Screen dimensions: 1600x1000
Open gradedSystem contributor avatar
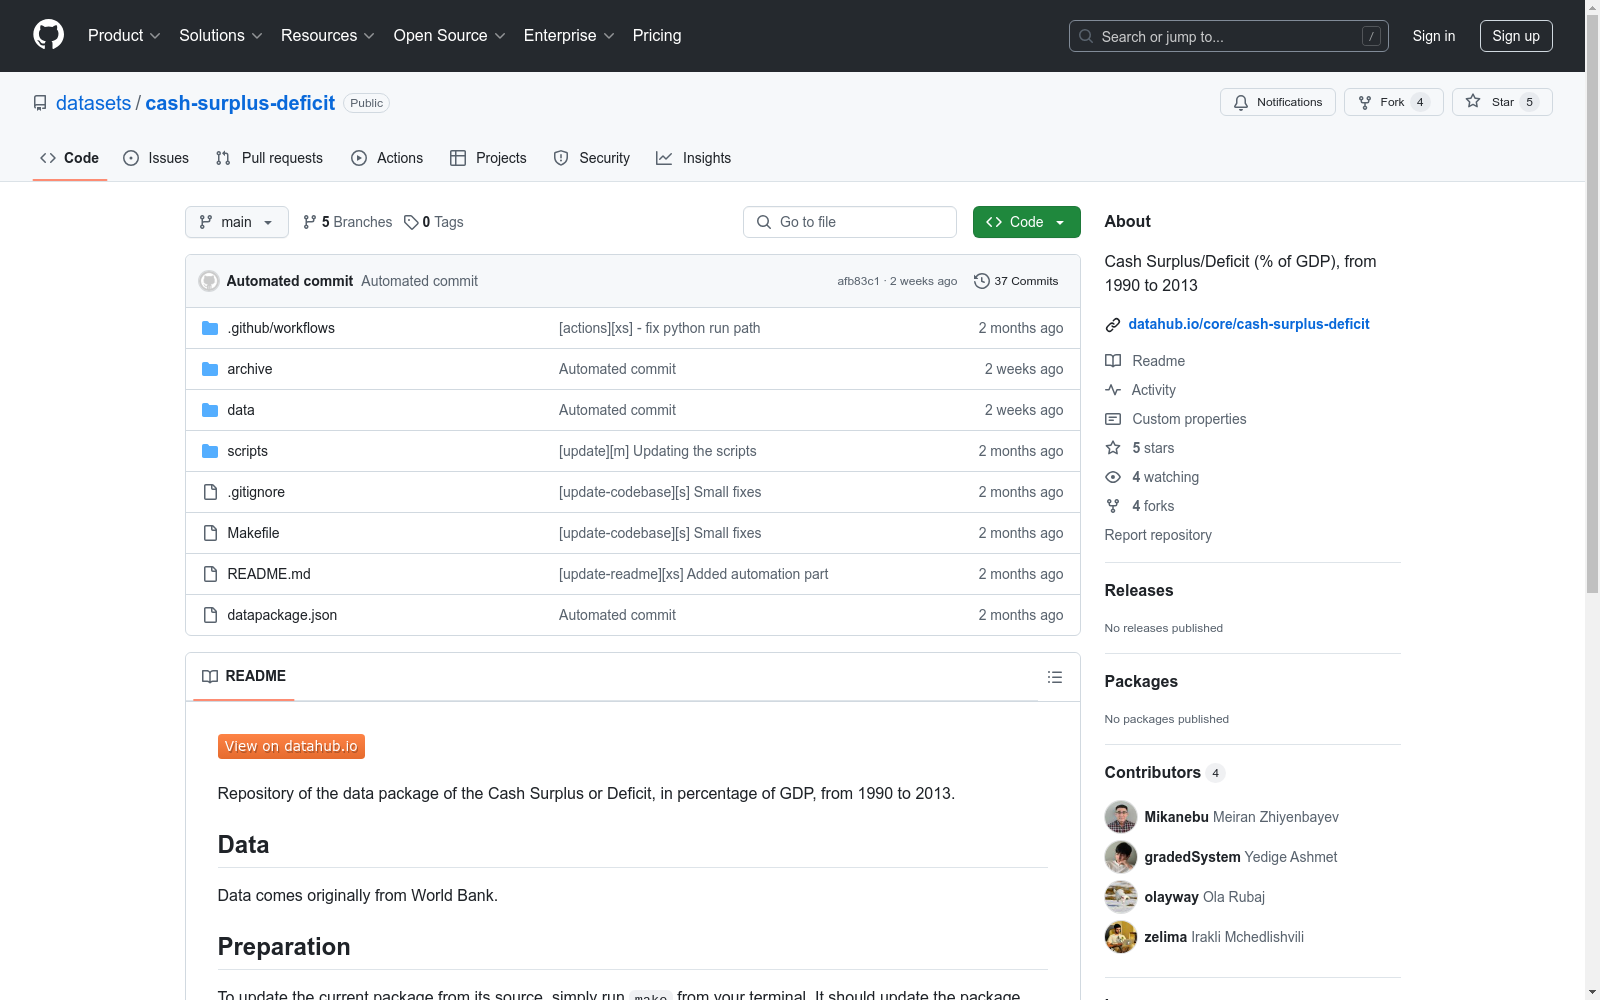[x=1121, y=857]
